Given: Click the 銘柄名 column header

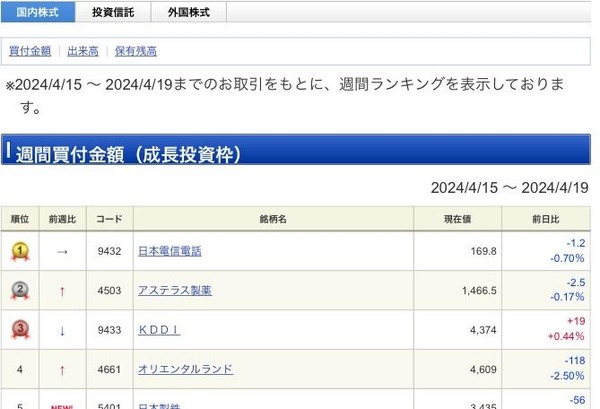Looking at the screenshot, I should (x=273, y=219).
